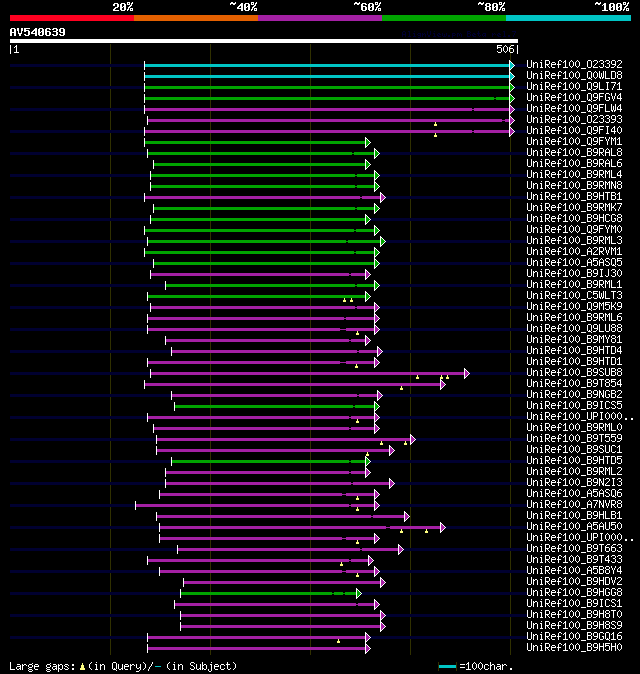
Task: Open UniRef100_B9SUB8 entry
Action: (574, 372)
